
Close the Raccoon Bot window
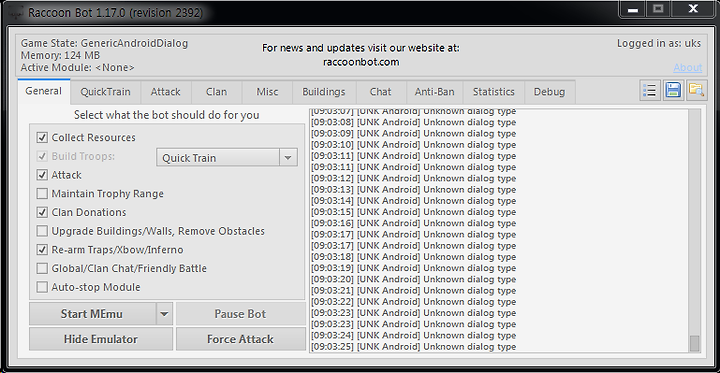(x=693, y=10)
